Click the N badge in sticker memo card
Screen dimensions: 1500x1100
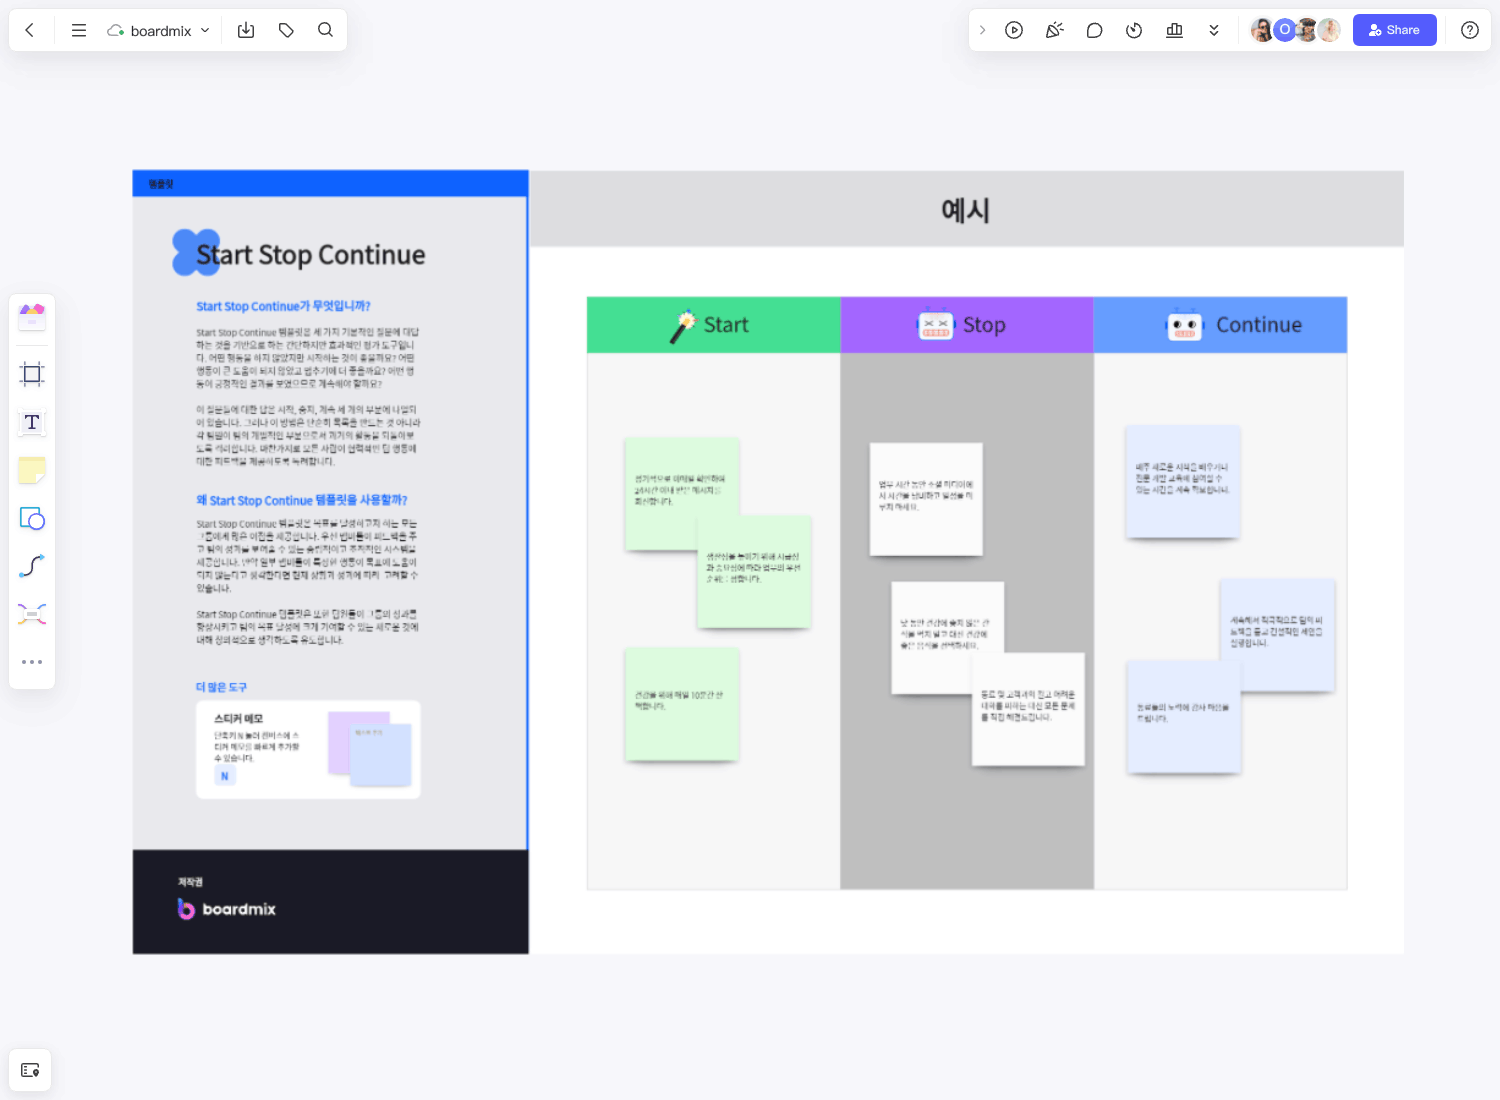tap(225, 776)
